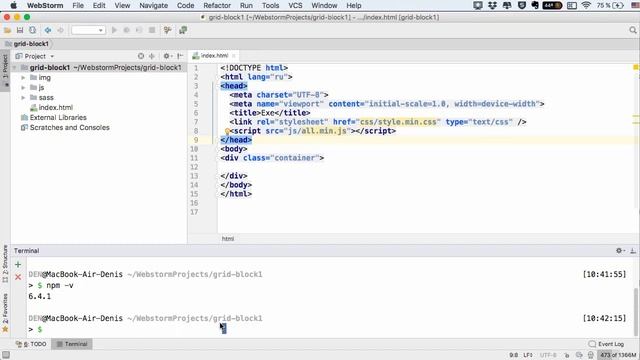Open the Tools menu
Screen dimensions: 640x360
click(270, 6)
